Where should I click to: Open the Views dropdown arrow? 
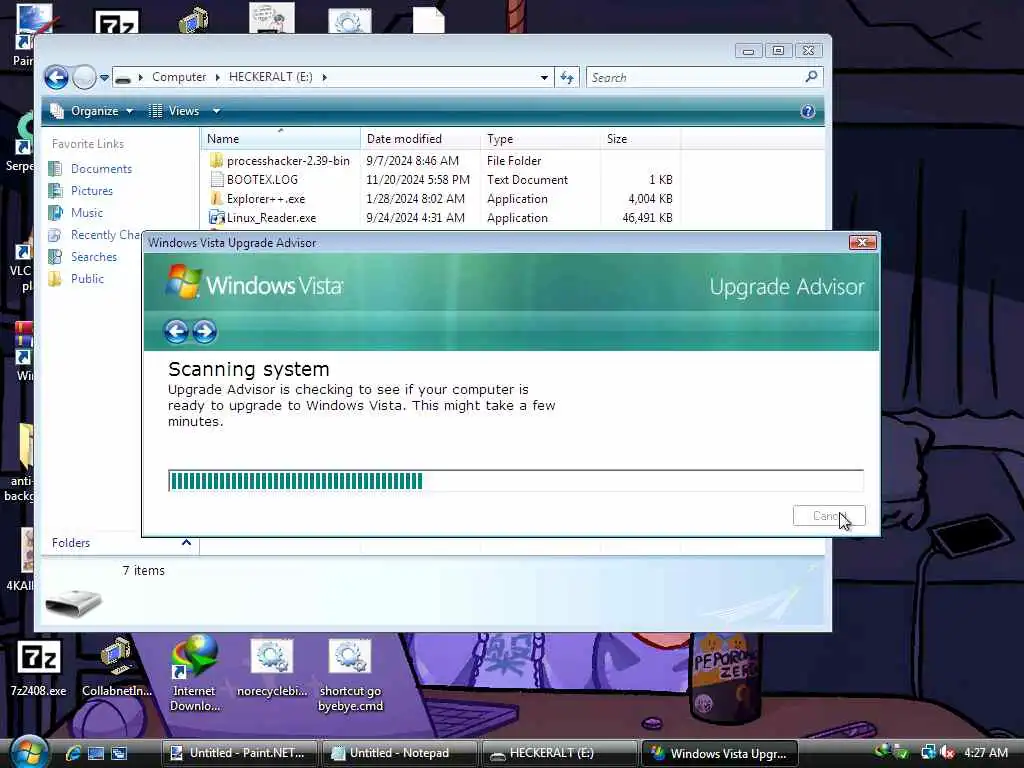216,111
